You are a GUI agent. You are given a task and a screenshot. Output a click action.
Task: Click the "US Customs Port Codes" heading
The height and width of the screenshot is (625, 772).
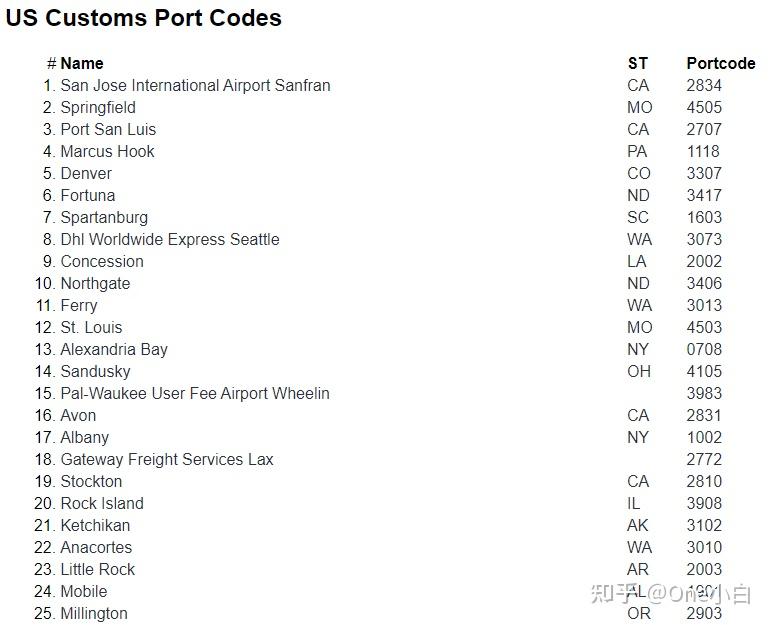point(144,18)
